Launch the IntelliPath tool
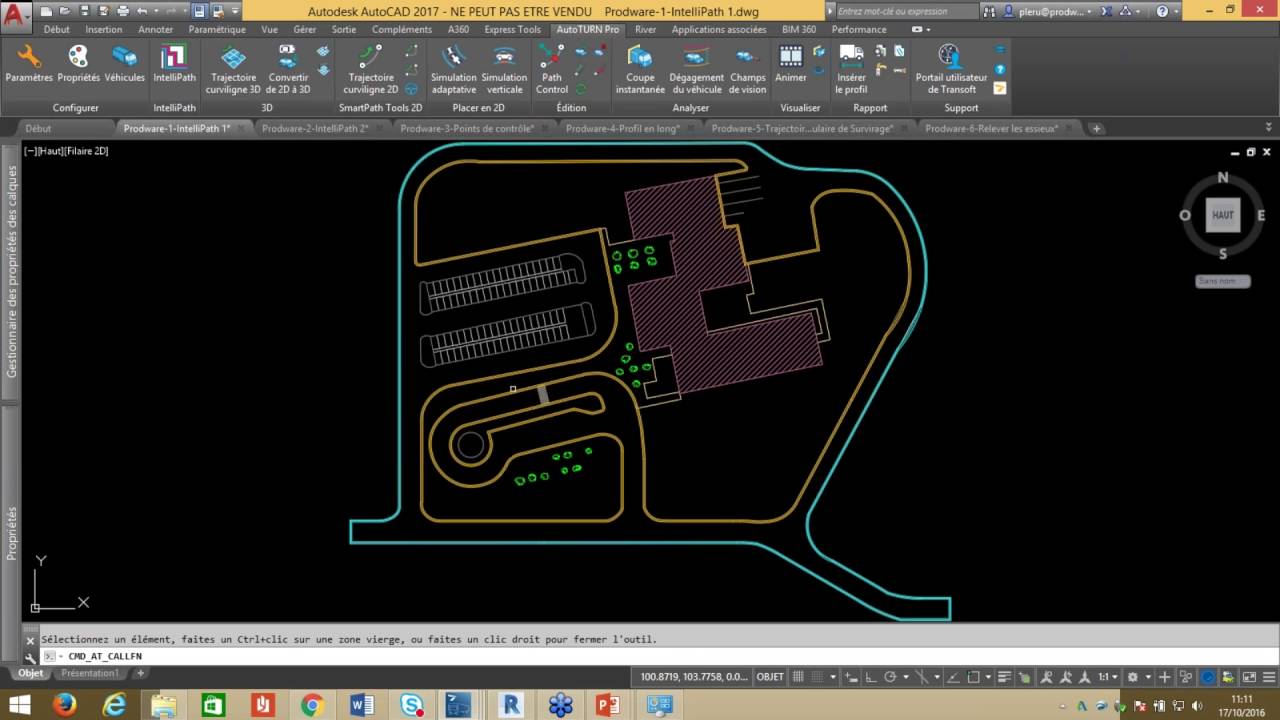This screenshot has width=1280, height=720. [x=174, y=66]
